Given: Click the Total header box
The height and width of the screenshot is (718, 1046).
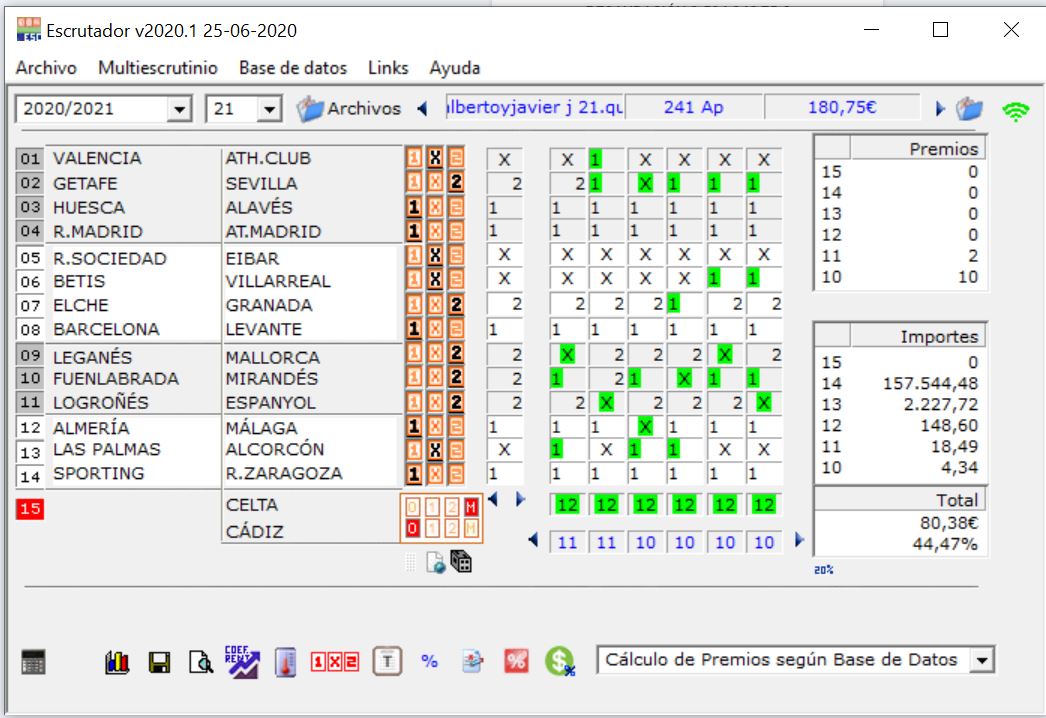Looking at the screenshot, I should 899,500.
